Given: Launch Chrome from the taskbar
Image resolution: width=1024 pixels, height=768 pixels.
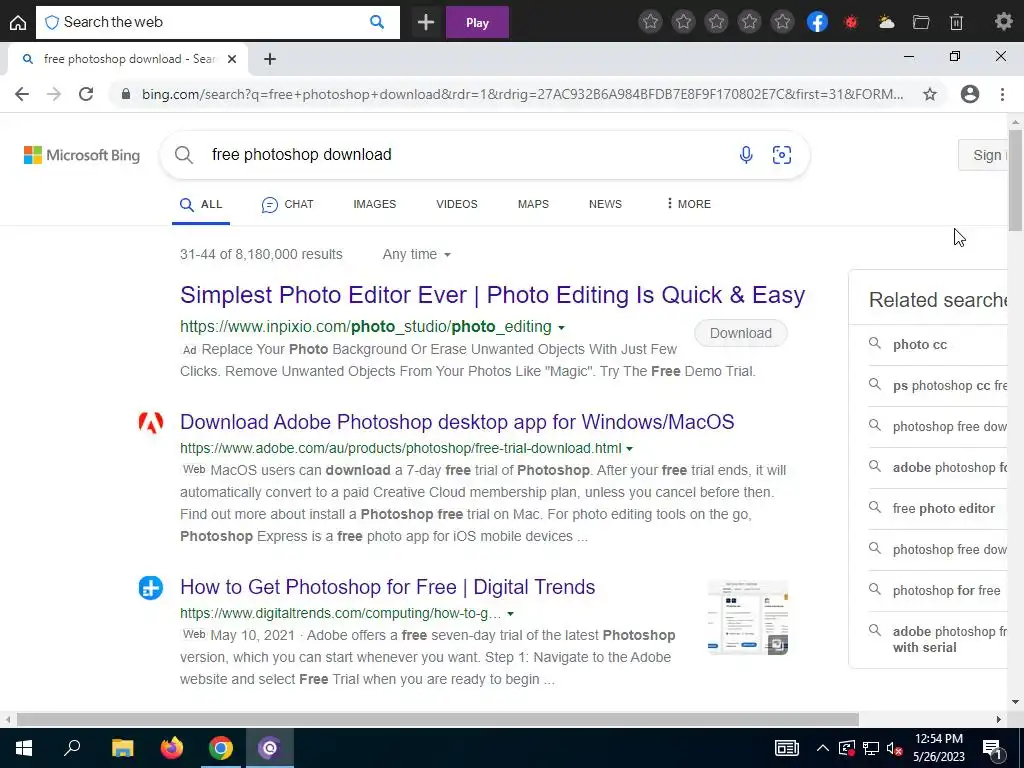Looking at the screenshot, I should coord(221,748).
